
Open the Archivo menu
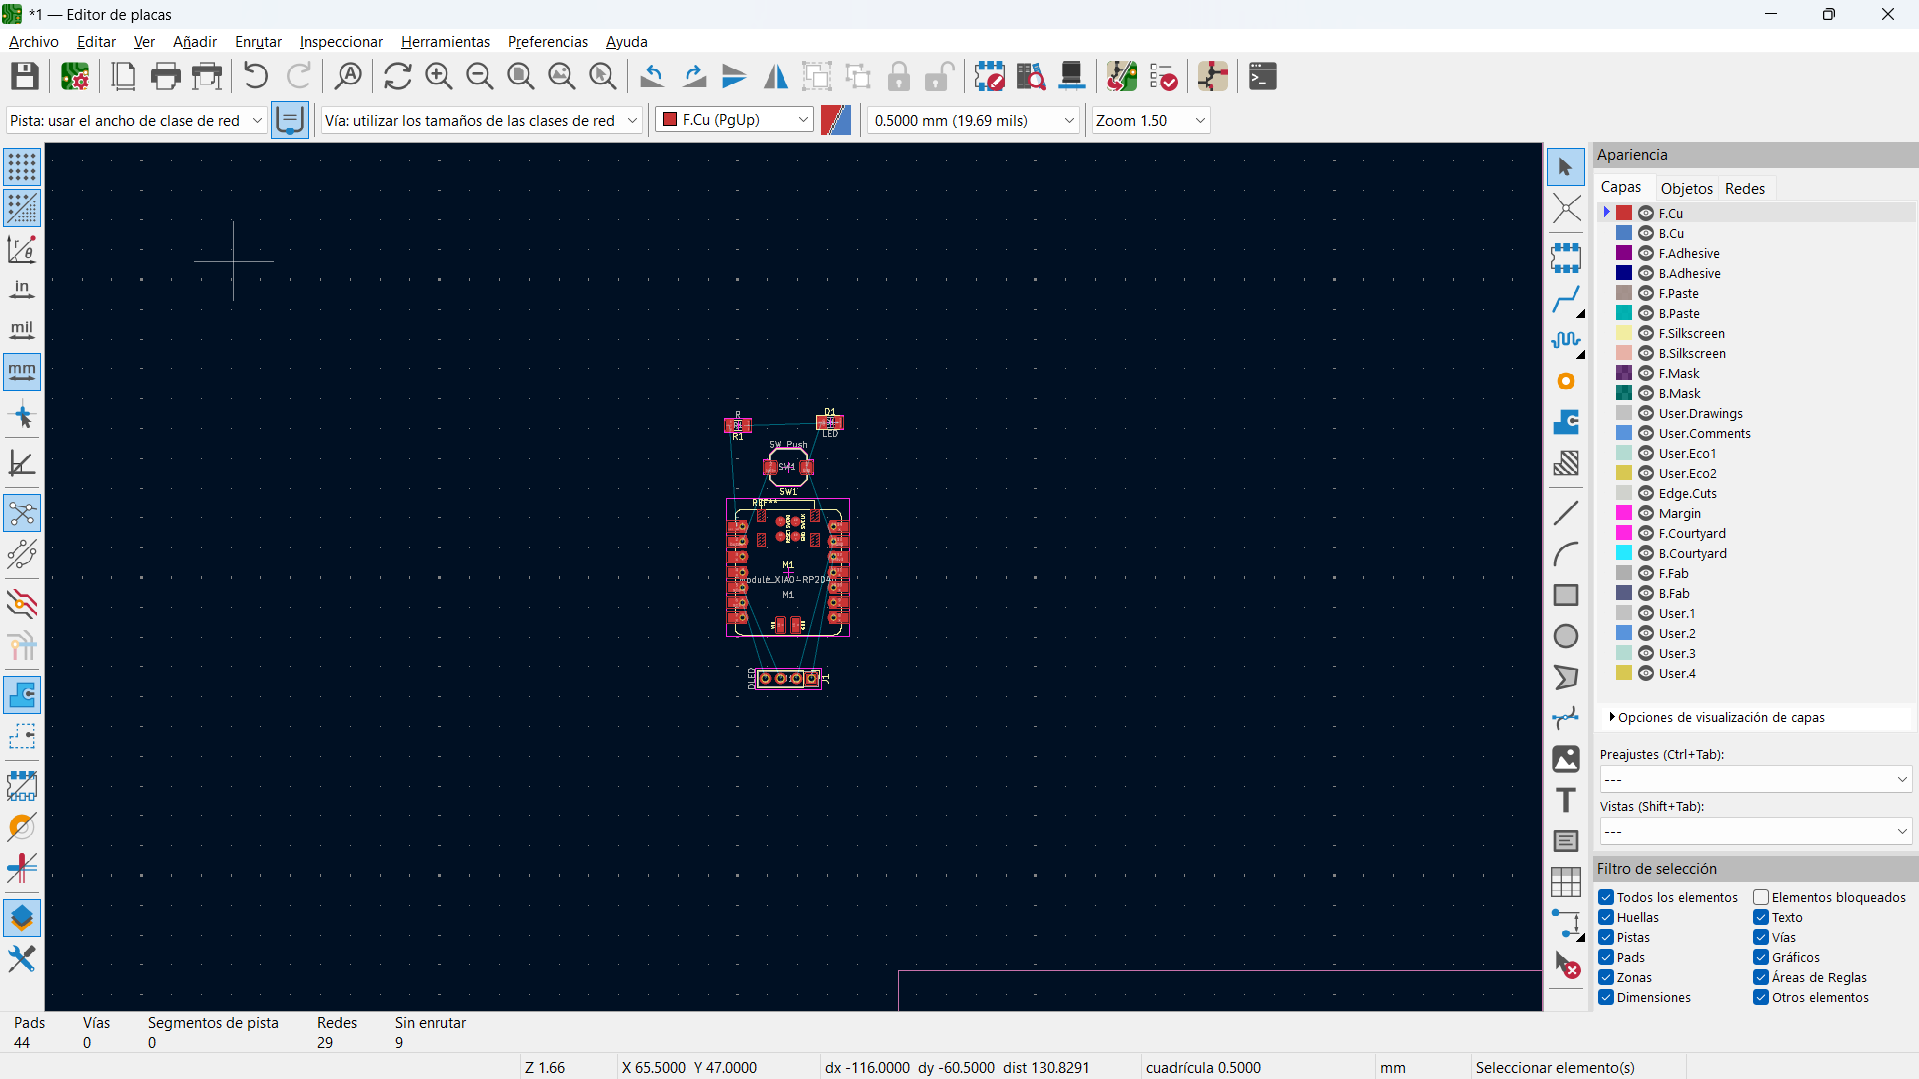tap(34, 42)
